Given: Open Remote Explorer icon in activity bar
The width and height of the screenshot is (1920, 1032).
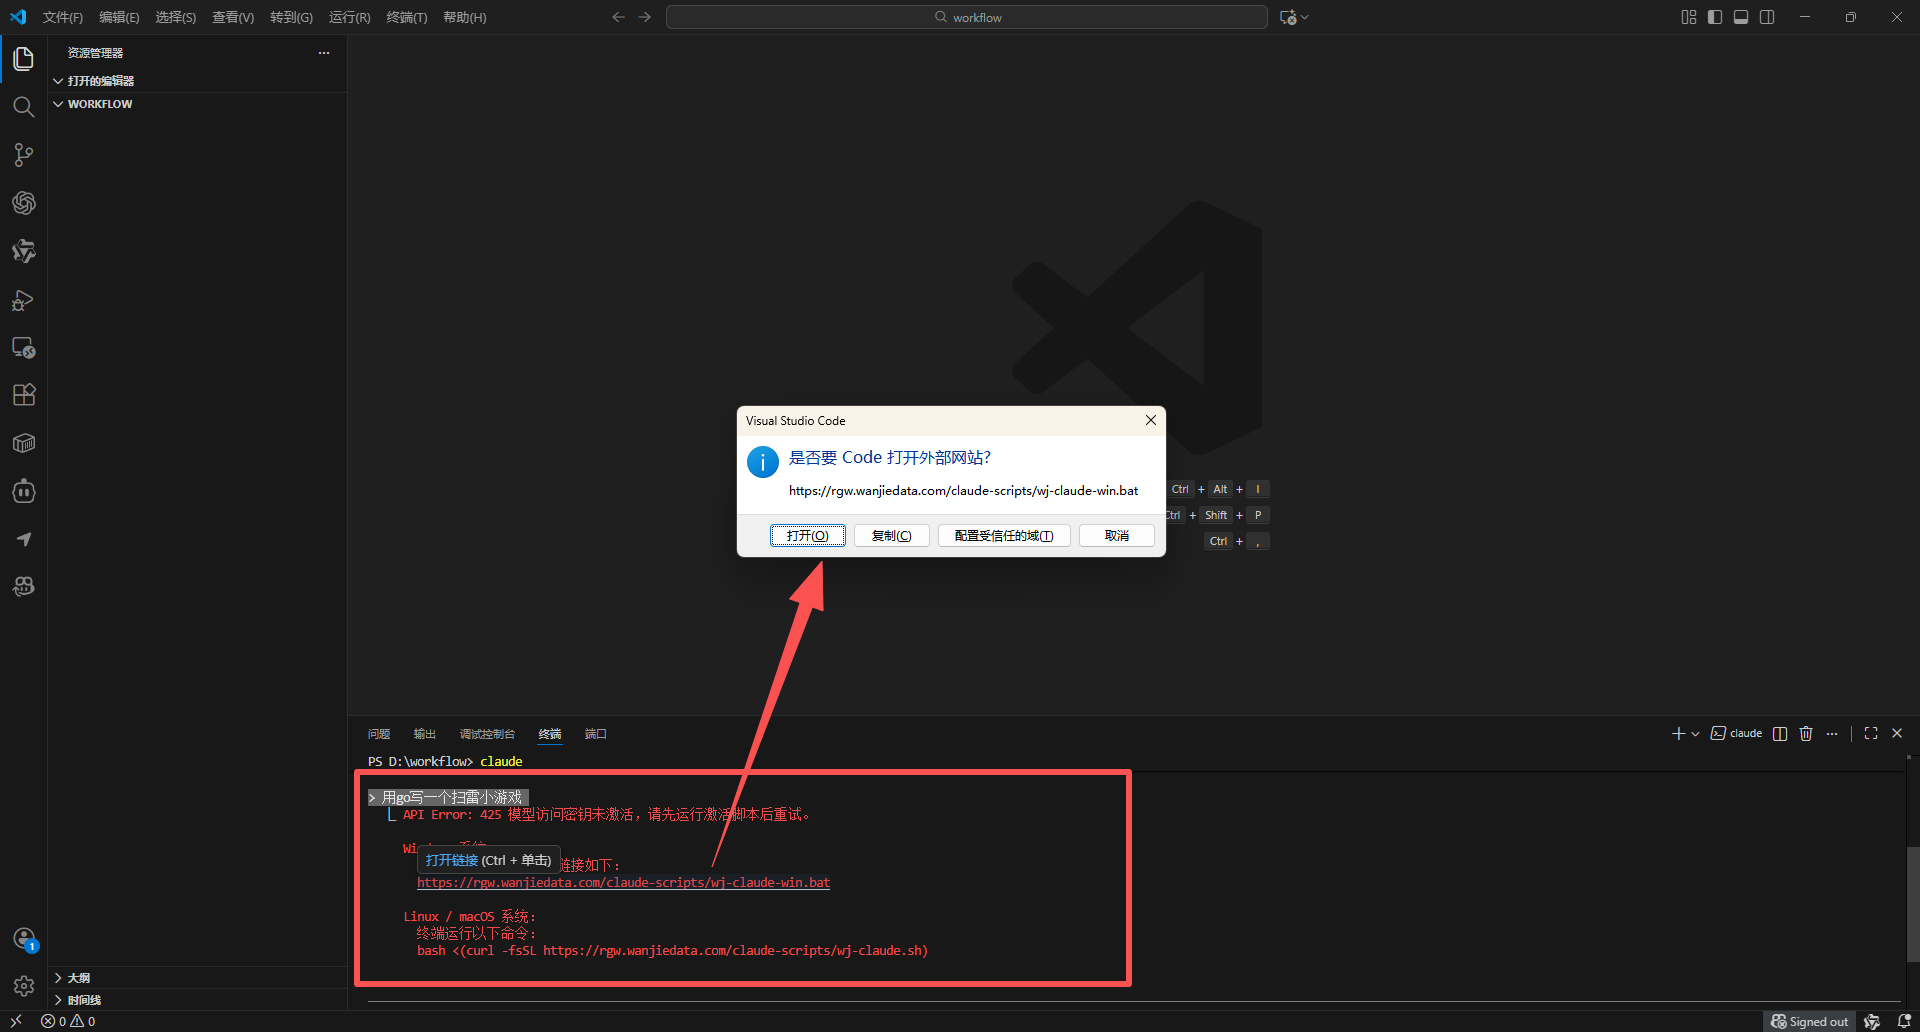Looking at the screenshot, I should pos(24,348).
